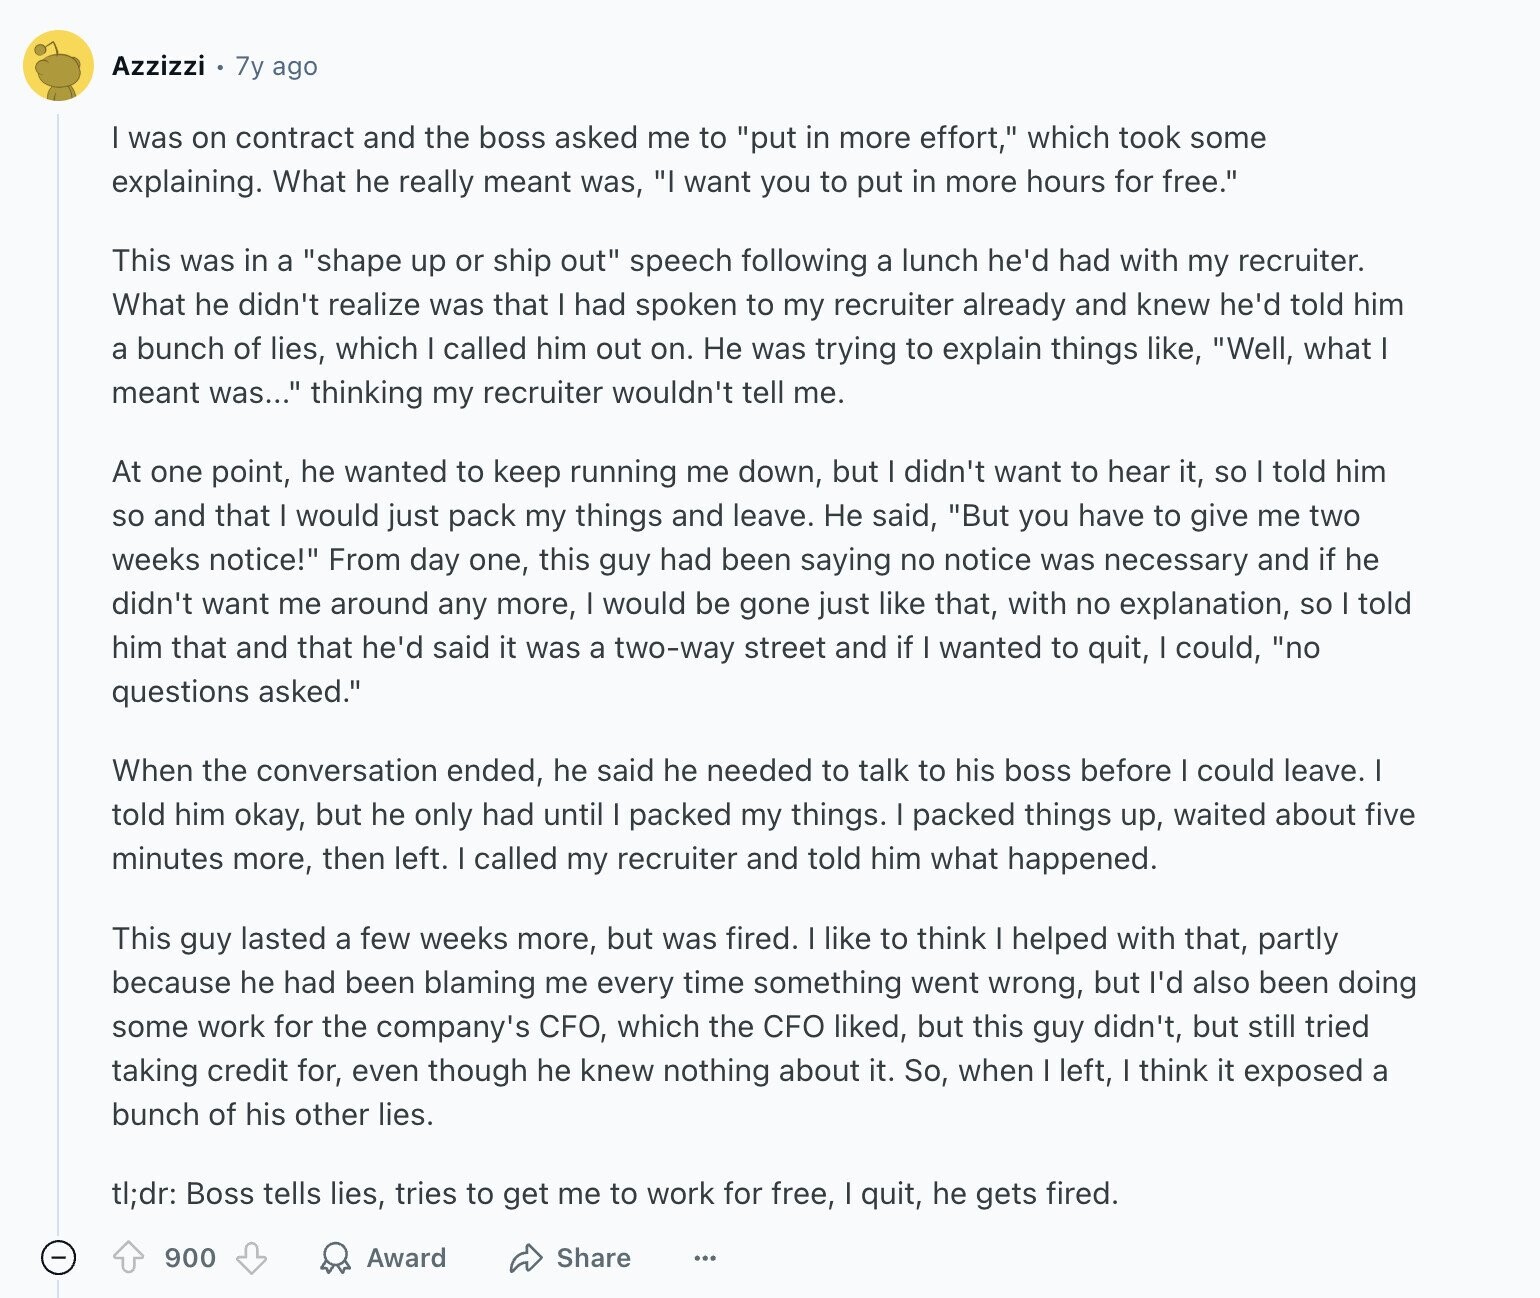Click the 900 vote score count
Screen dimensions: 1540x1298
click(190, 1257)
